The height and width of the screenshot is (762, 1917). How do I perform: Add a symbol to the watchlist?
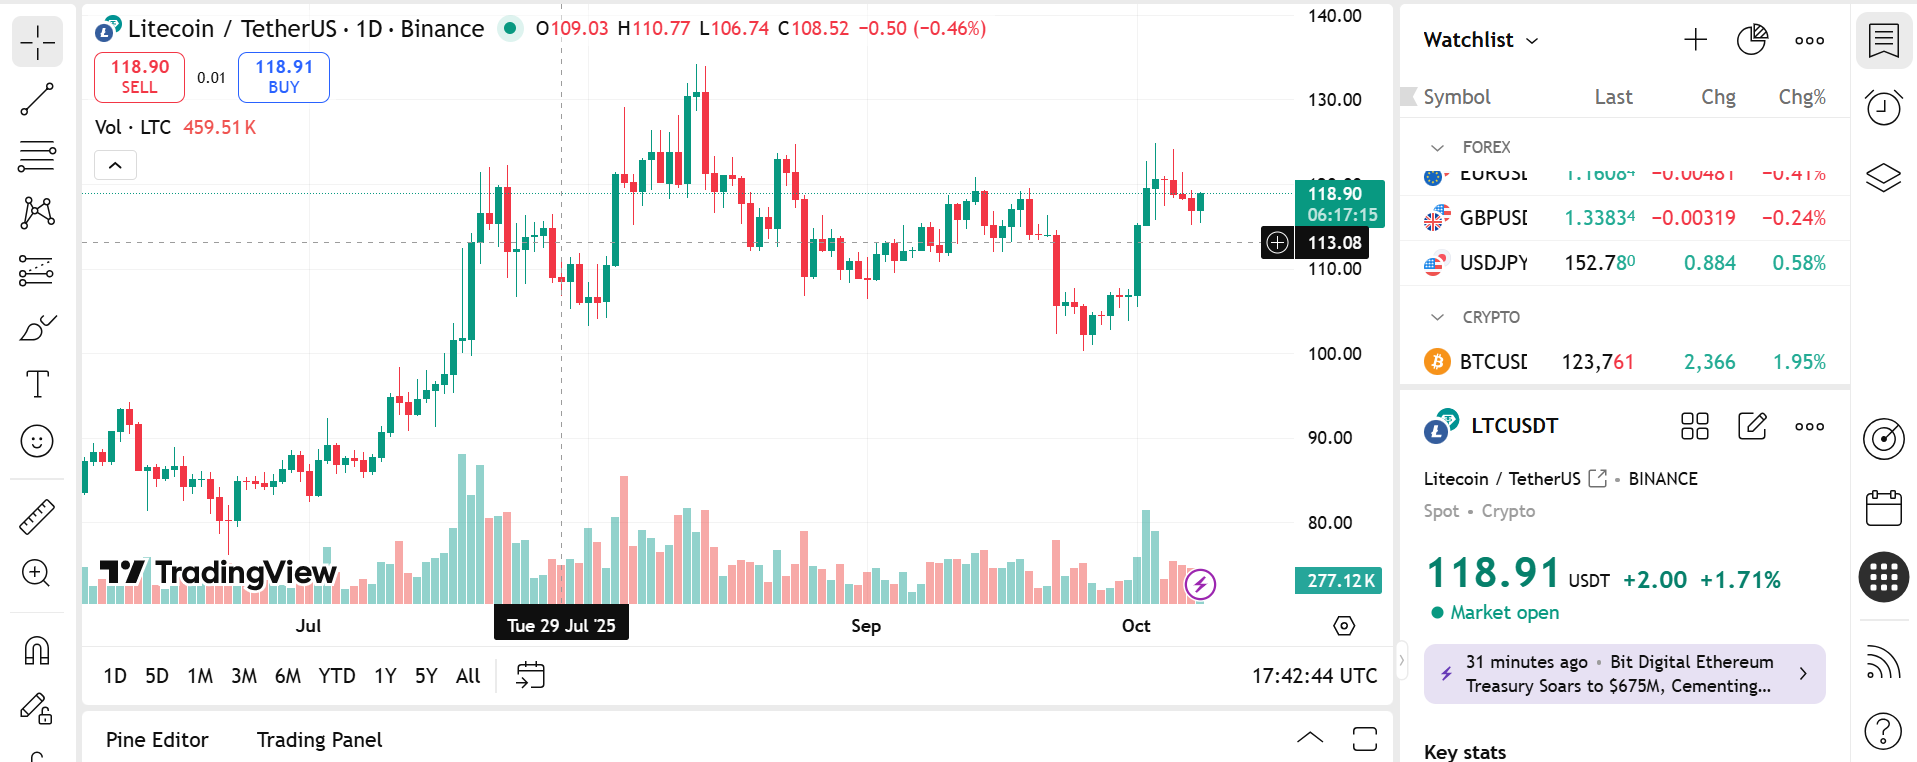point(1695,40)
